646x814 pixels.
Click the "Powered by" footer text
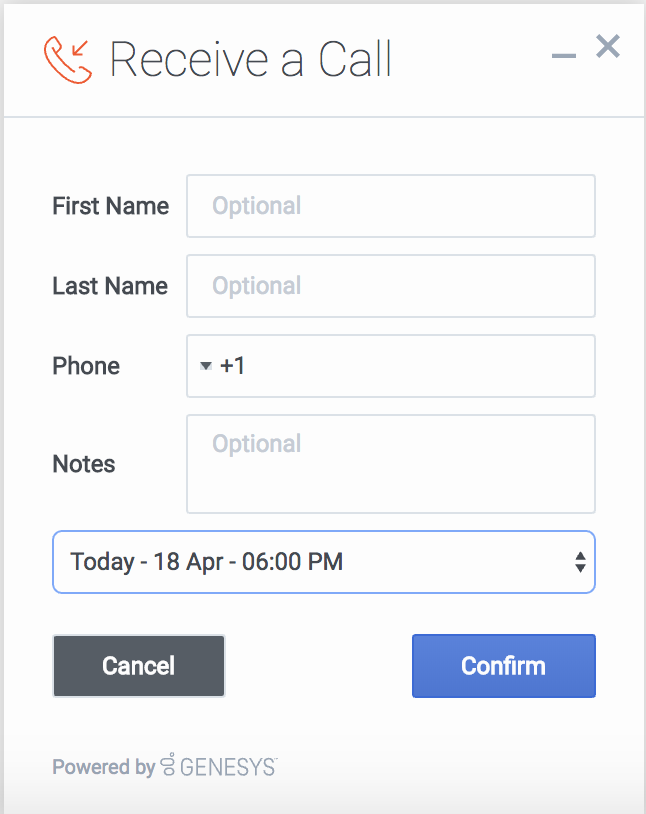tap(103, 767)
